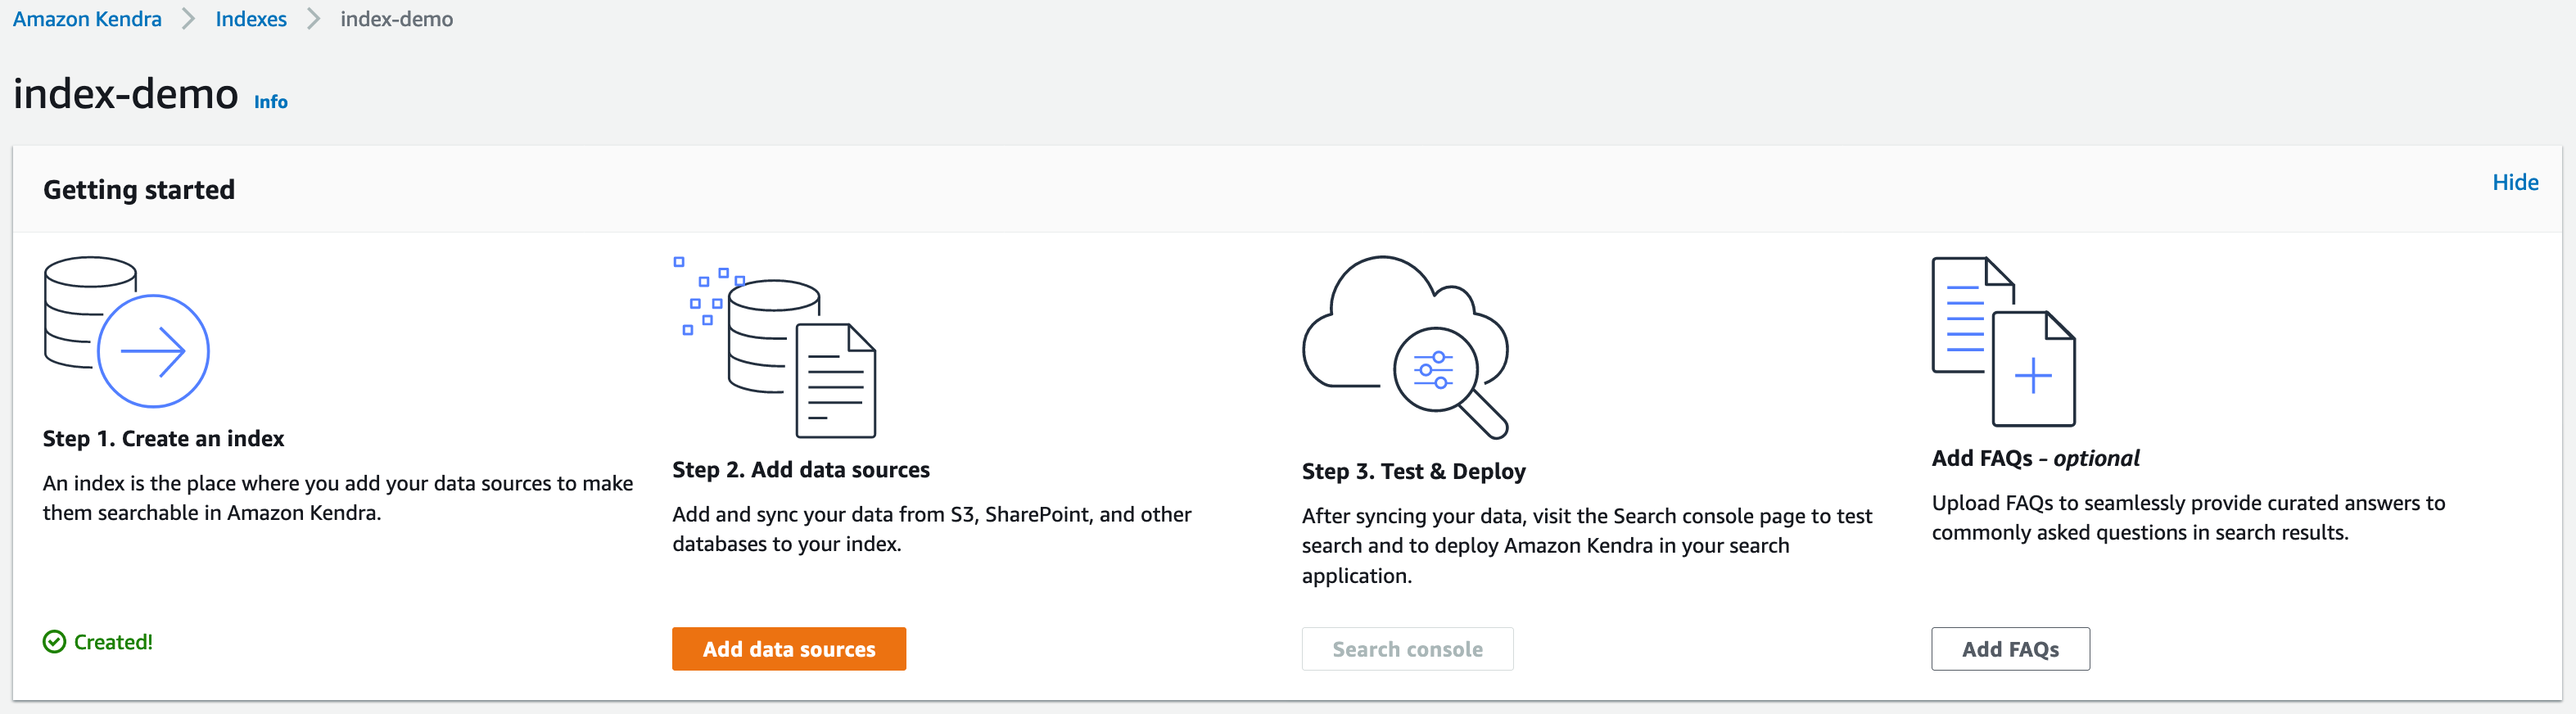Open the Info link beside index-demo
Screen dimensions: 2576x714
[271, 102]
